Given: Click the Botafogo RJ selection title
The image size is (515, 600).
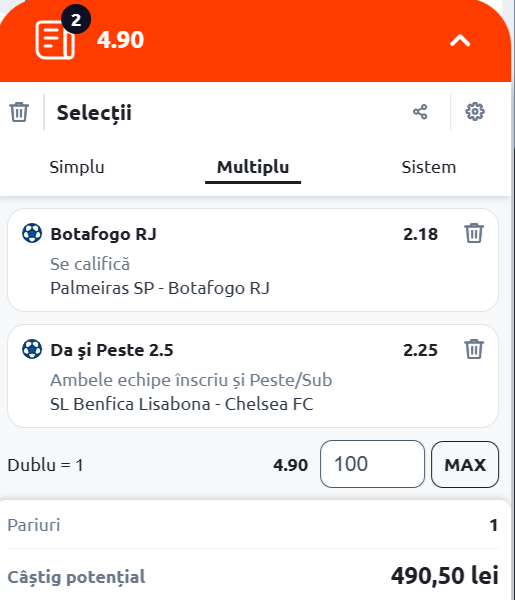Looking at the screenshot, I should (x=103, y=234).
